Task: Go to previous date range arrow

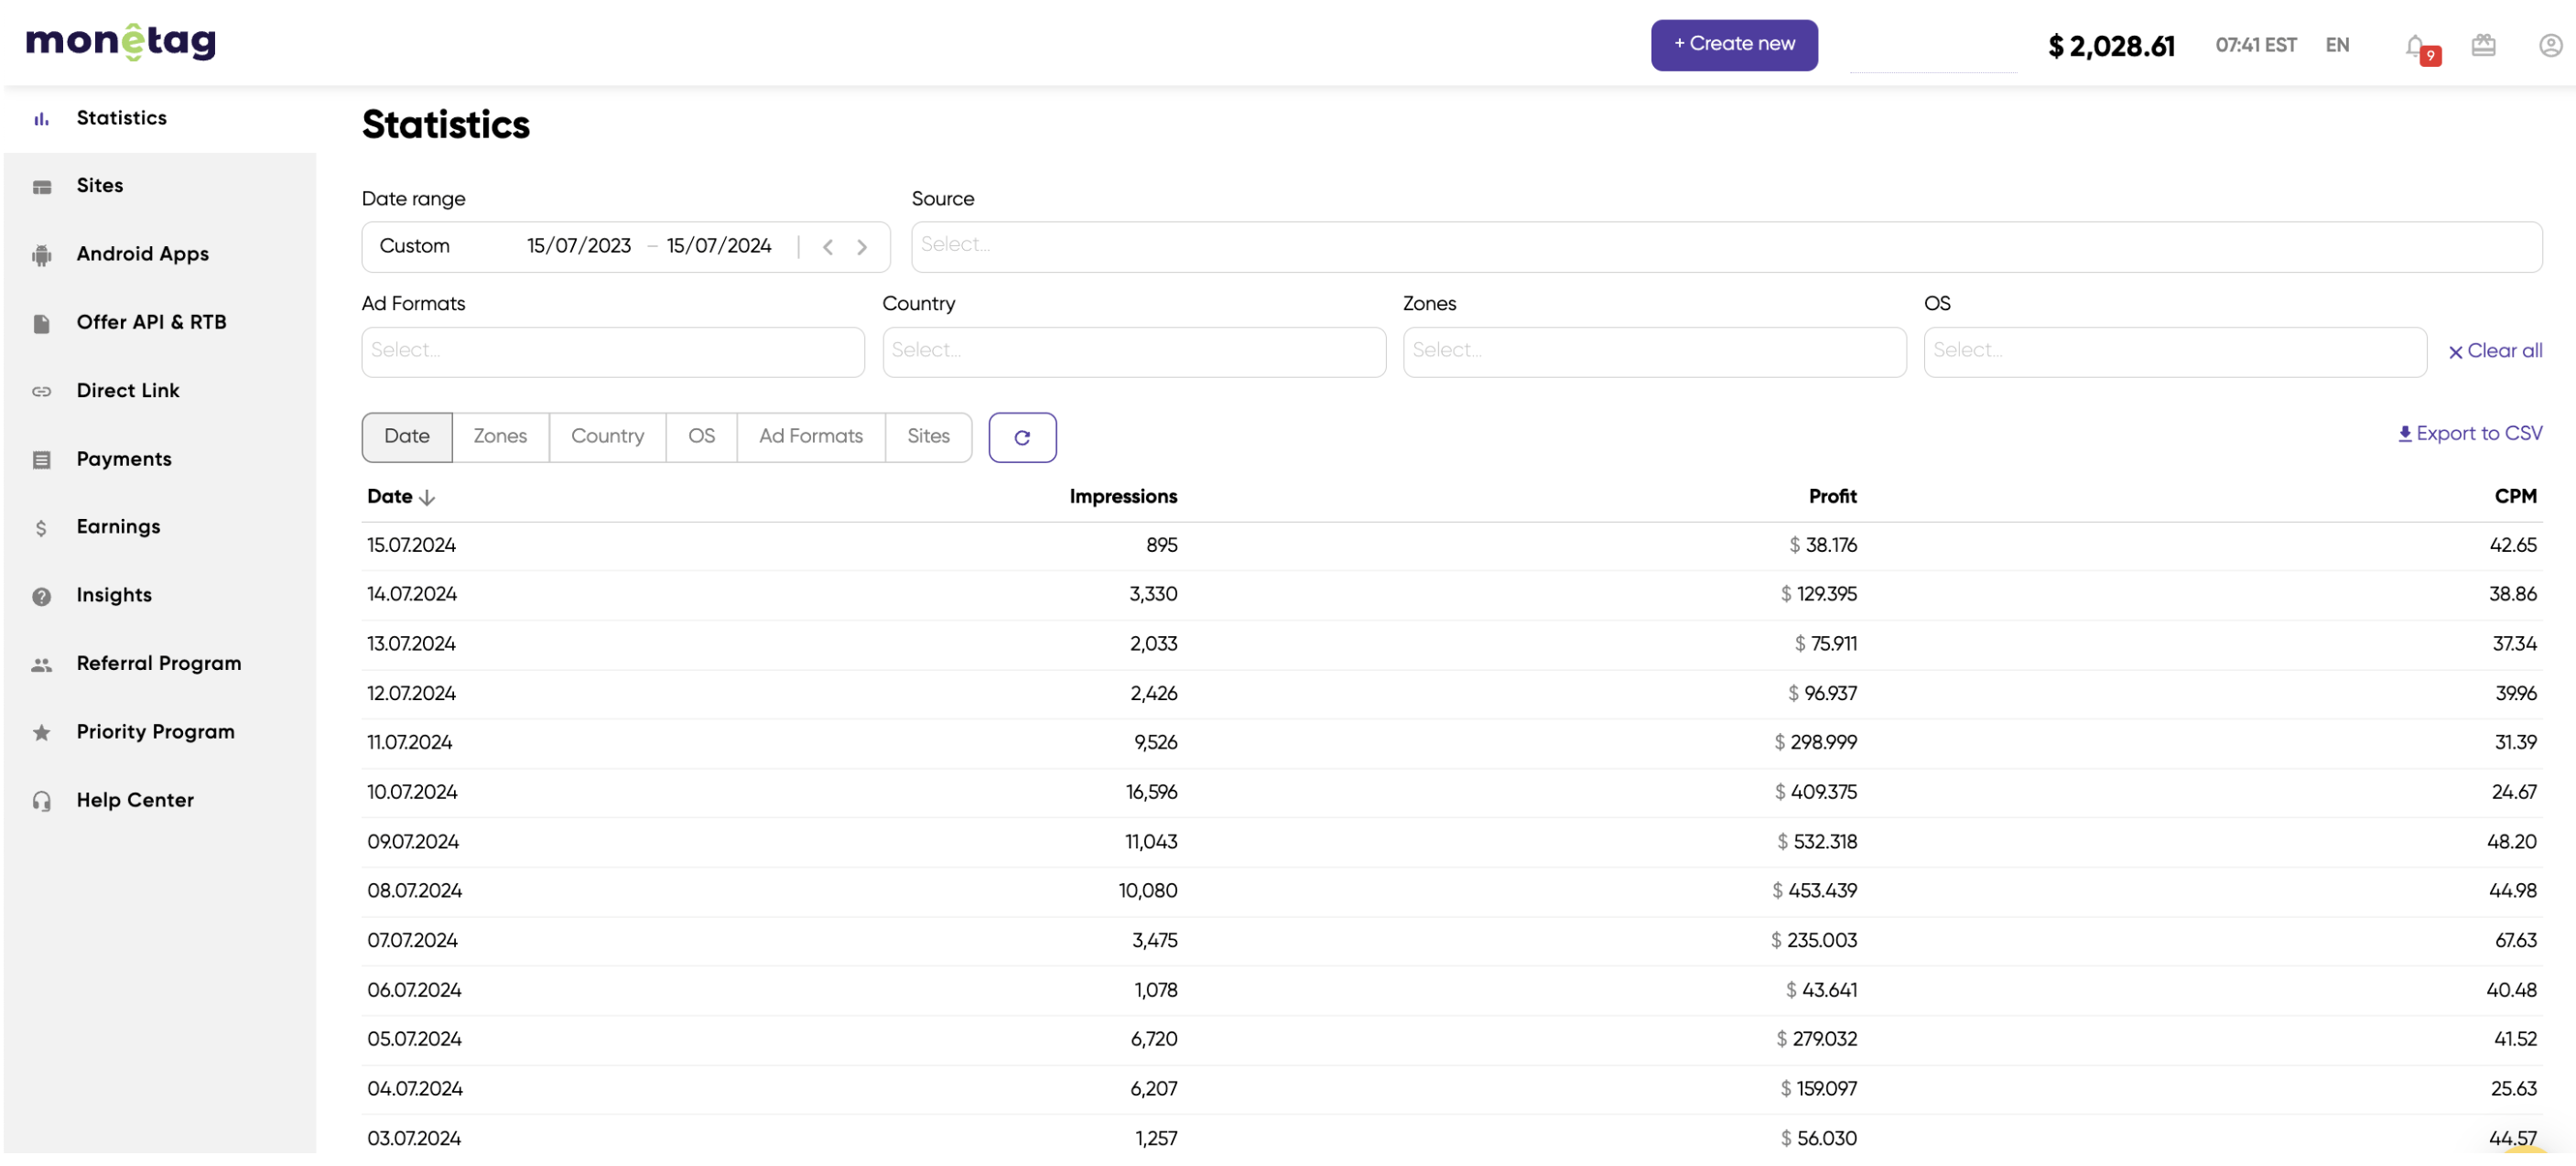Action: click(x=828, y=247)
